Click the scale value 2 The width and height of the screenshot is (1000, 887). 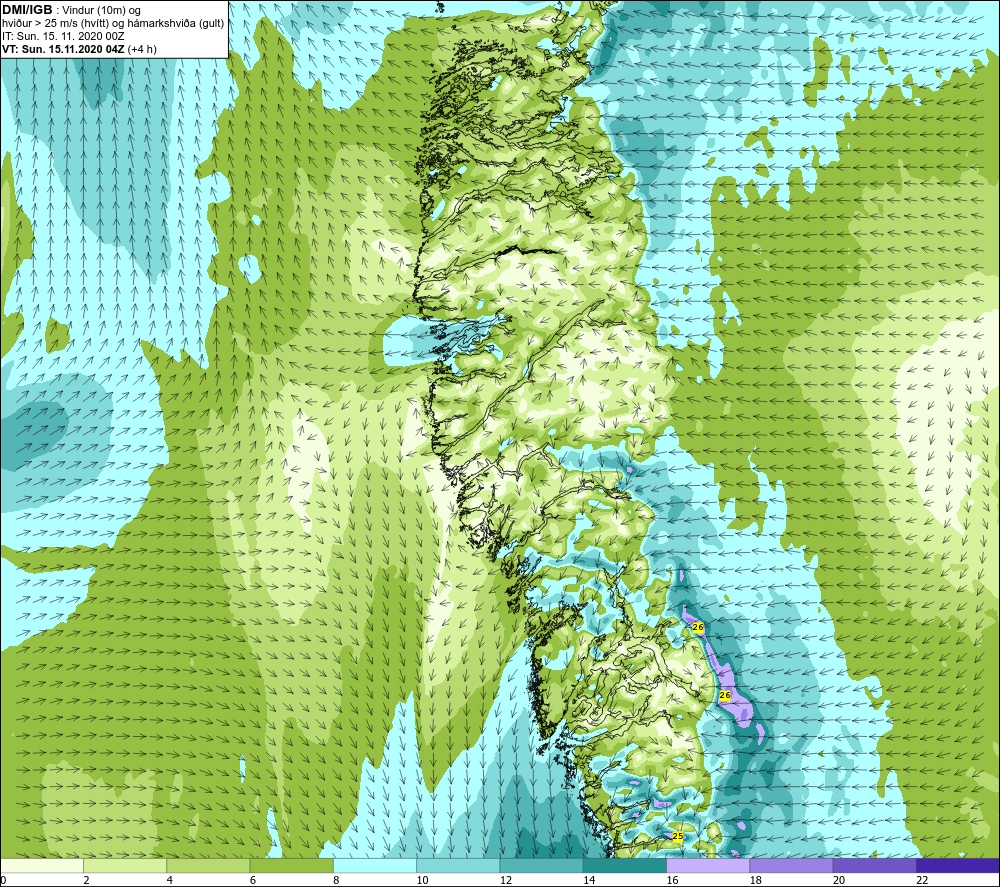(x=86, y=881)
